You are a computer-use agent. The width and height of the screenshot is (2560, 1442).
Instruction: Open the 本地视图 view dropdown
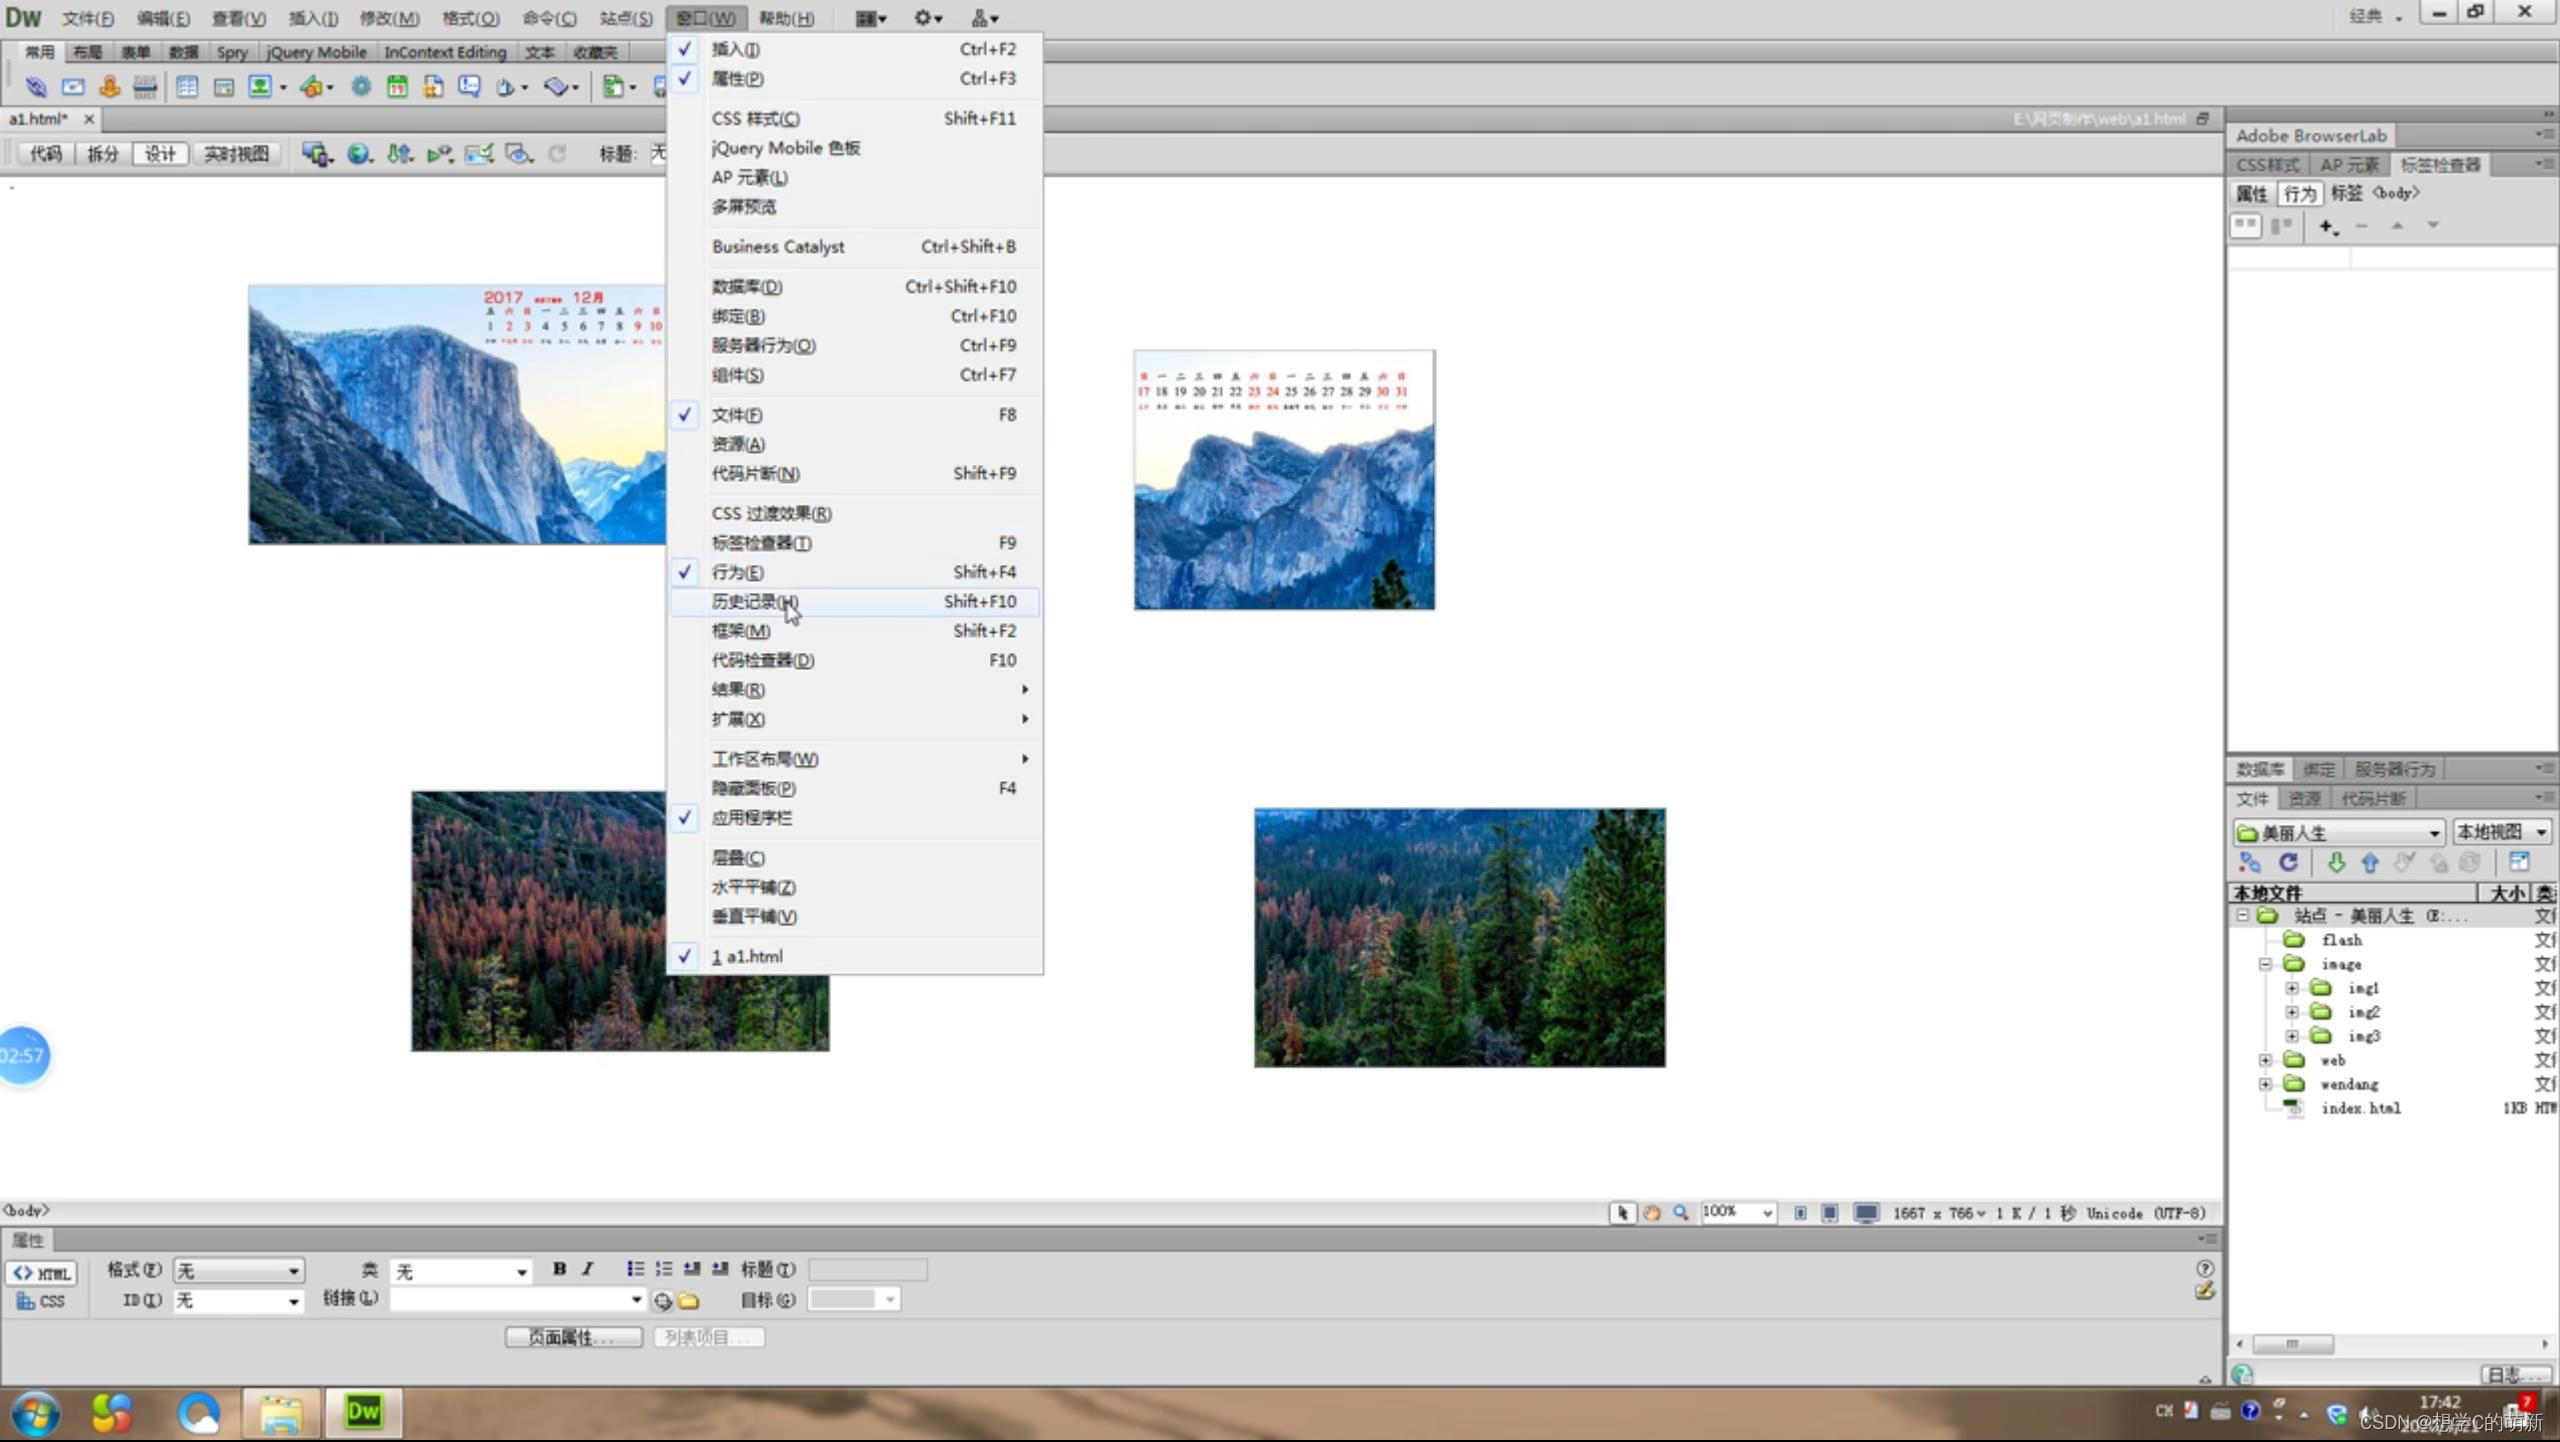coord(2501,832)
